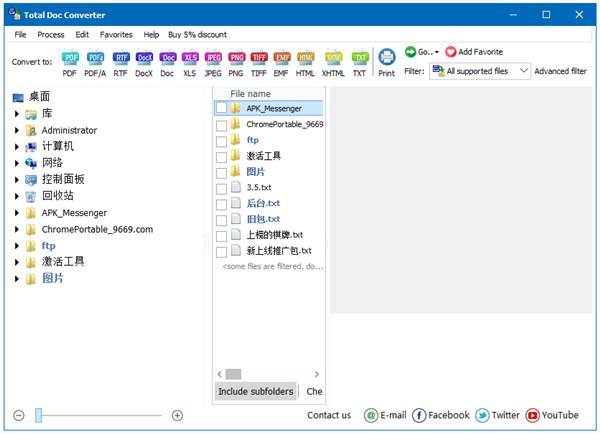Click the green Go arrow icon
The width and height of the screenshot is (600, 434).
tap(410, 52)
